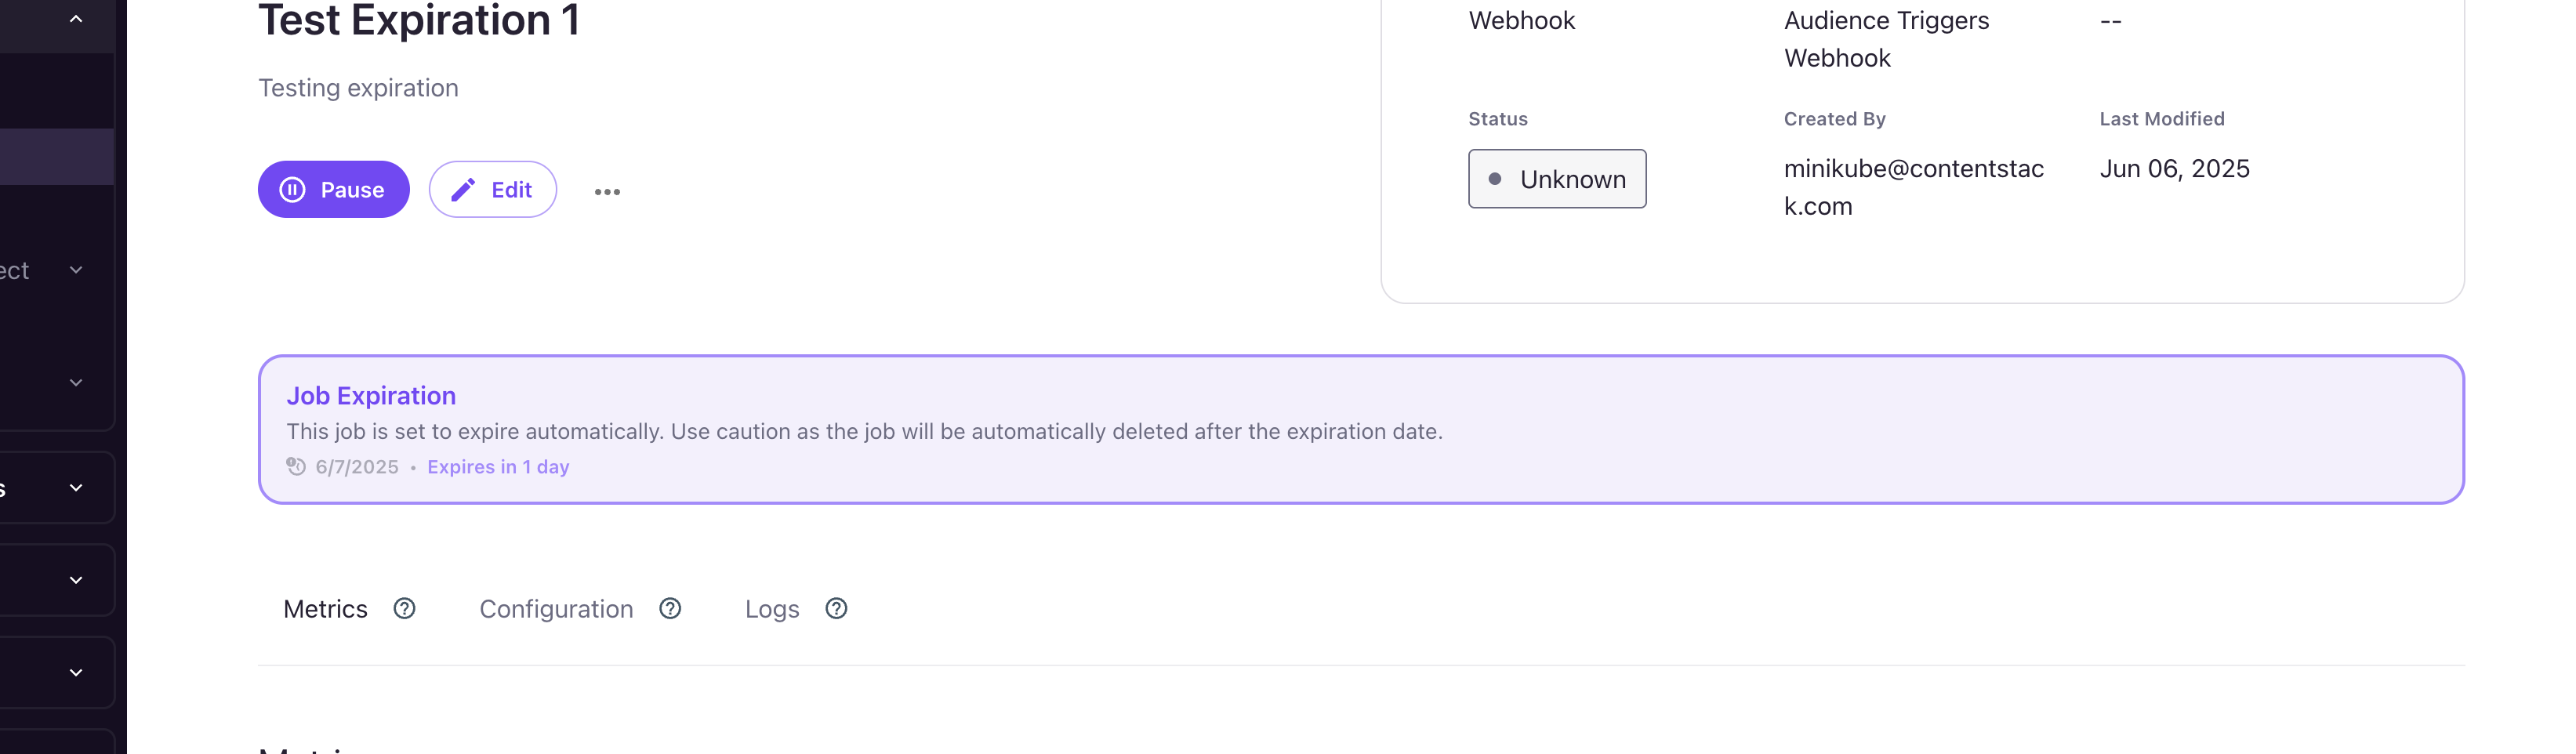Collapse the top sidebar section chevron
Image resolution: width=2576 pixels, height=754 pixels.
point(76,19)
